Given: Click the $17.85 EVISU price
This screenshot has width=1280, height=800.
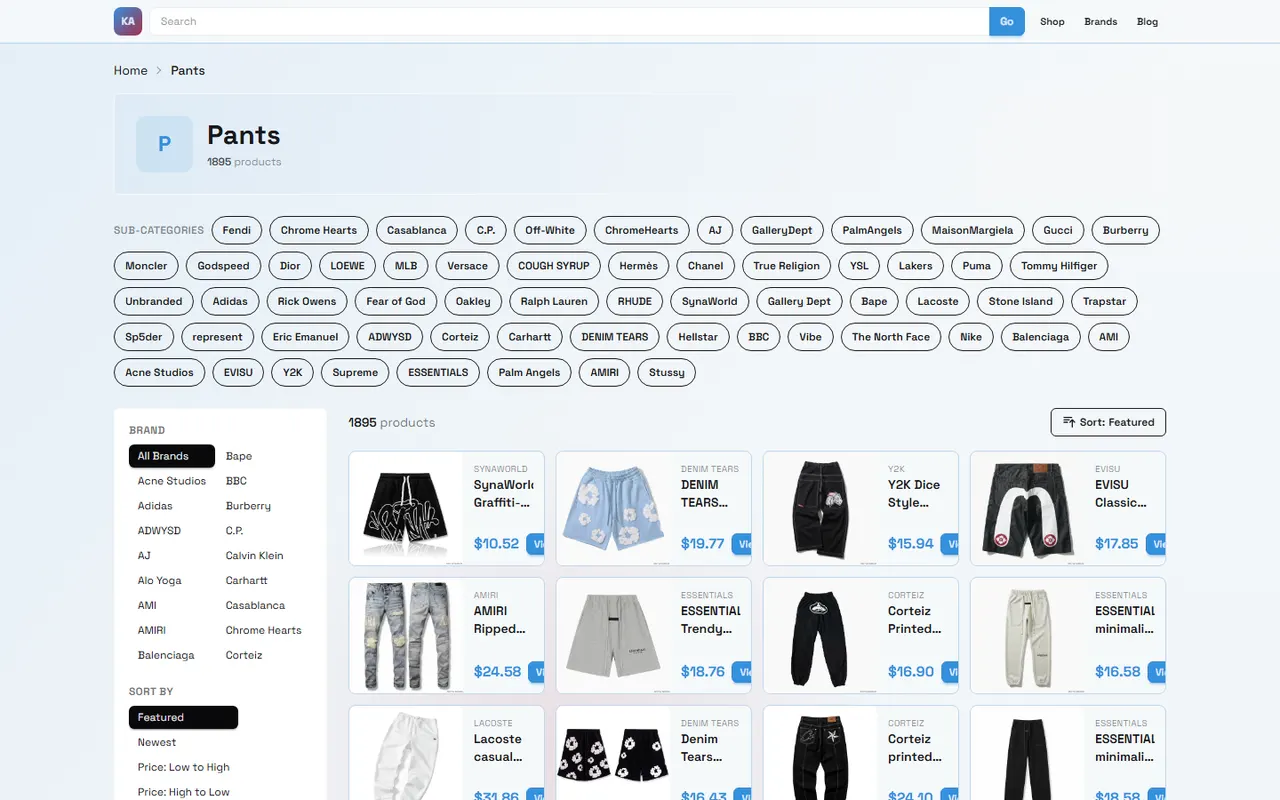Looking at the screenshot, I should [x=1117, y=544].
